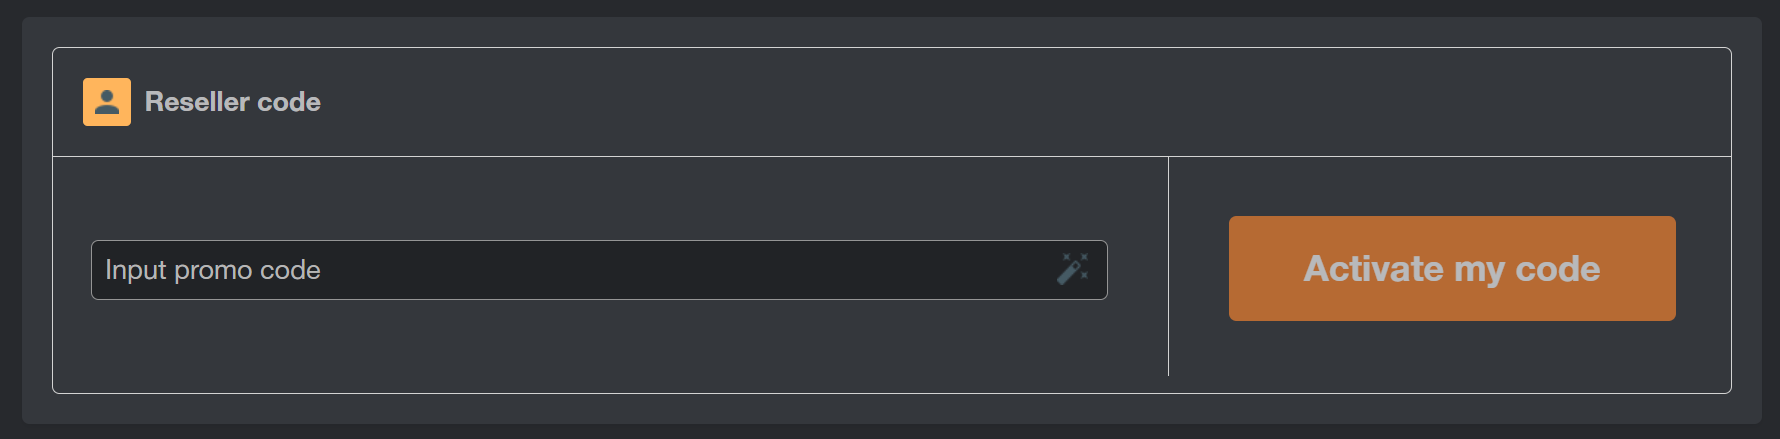The image size is (1780, 439).
Task: Choose the orange square account icon
Action: [107, 102]
